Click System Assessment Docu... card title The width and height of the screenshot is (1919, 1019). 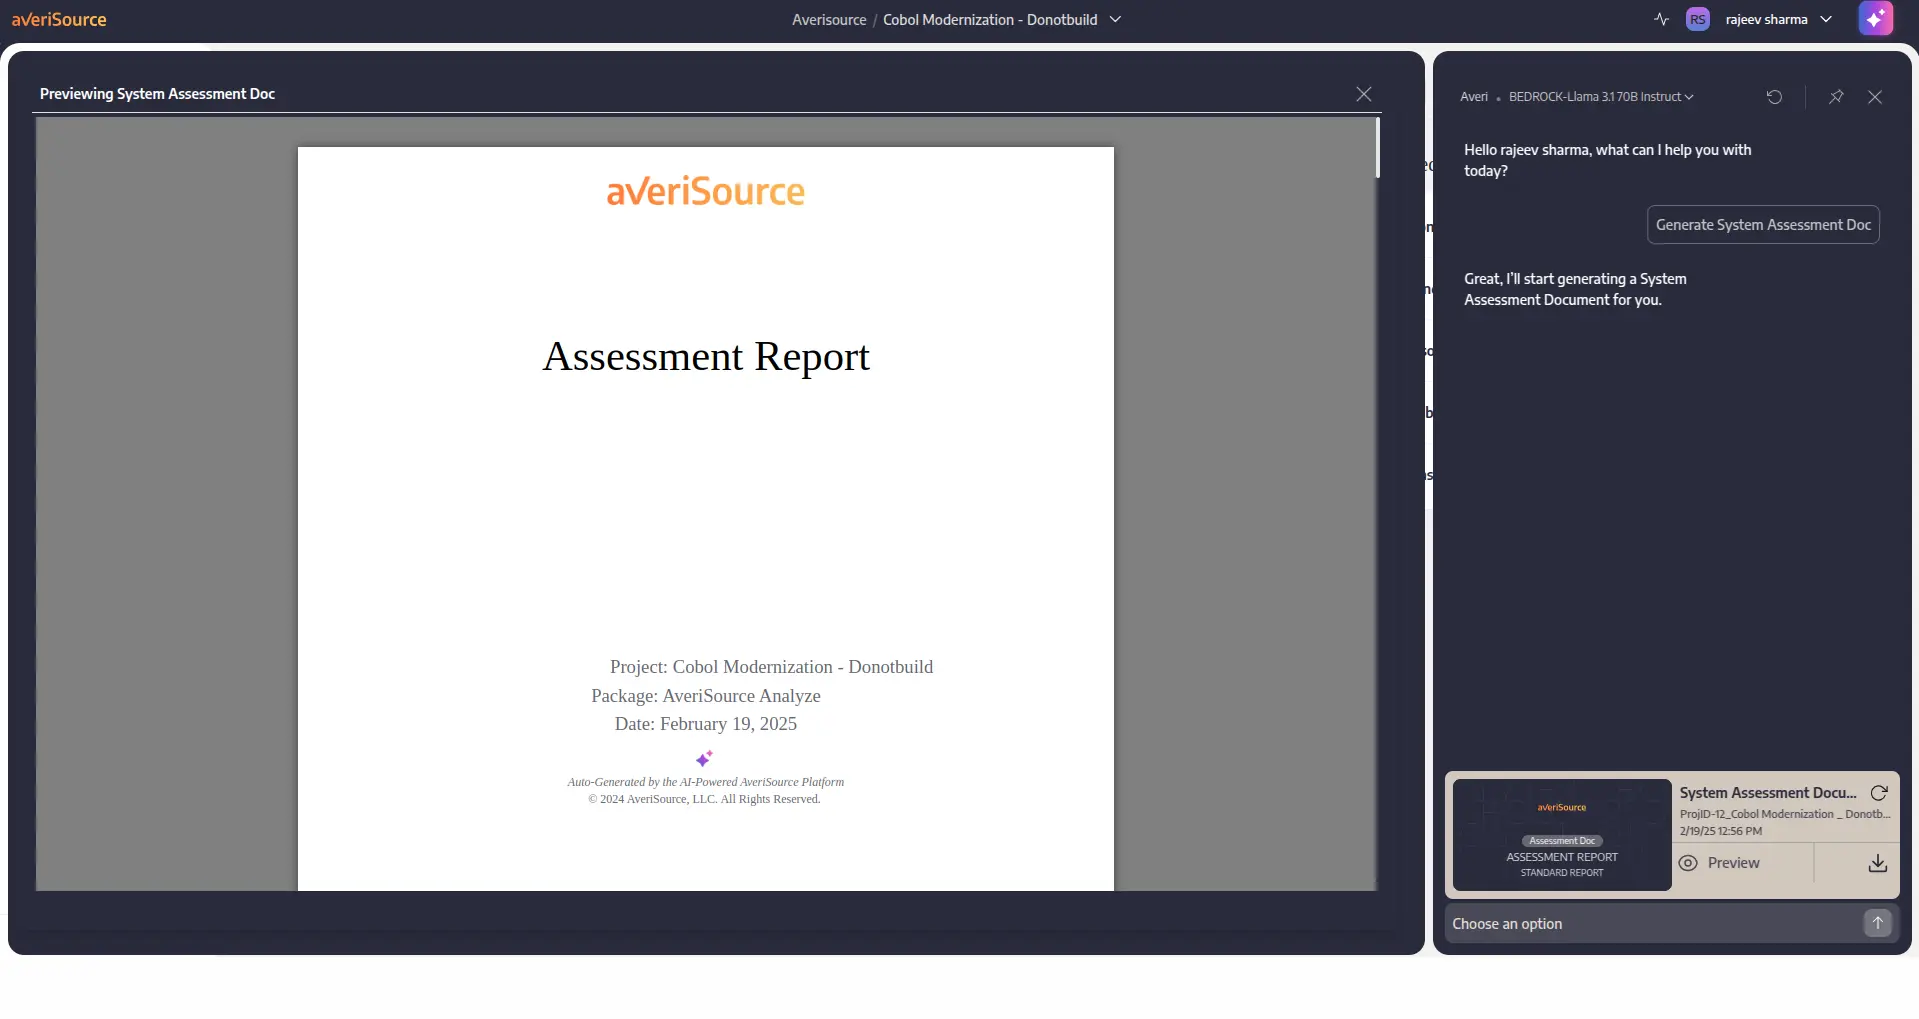point(1768,793)
